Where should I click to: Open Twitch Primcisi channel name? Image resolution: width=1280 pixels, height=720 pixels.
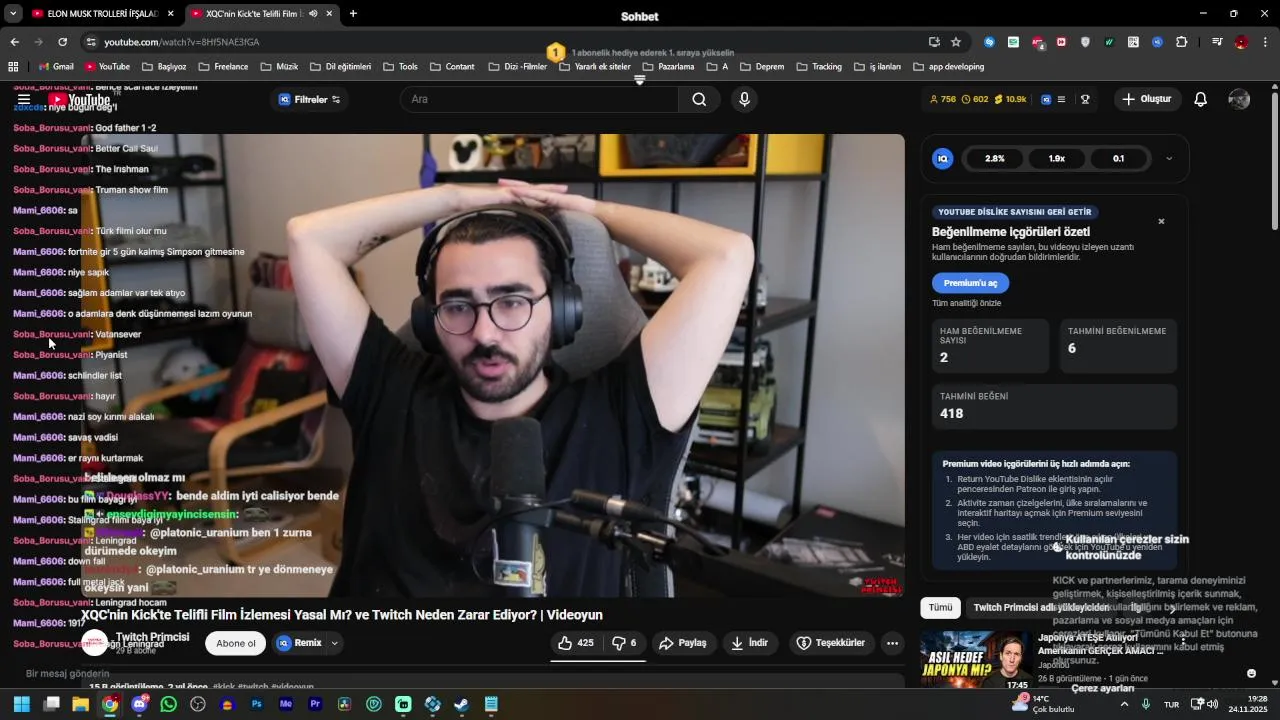(152, 637)
